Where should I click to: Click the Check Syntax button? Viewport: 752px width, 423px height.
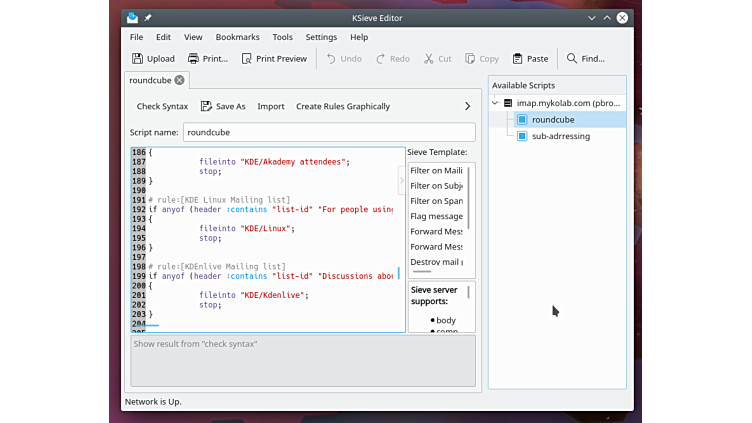162,106
